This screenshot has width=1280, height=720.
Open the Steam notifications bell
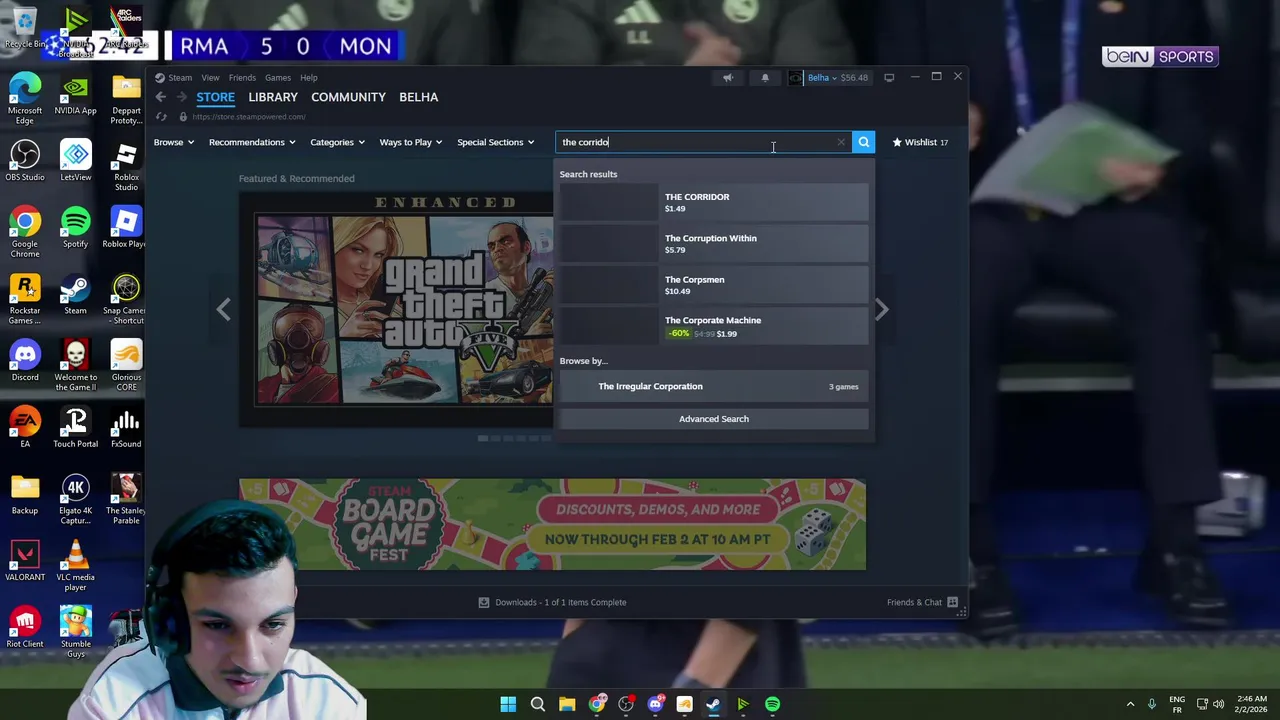765,77
